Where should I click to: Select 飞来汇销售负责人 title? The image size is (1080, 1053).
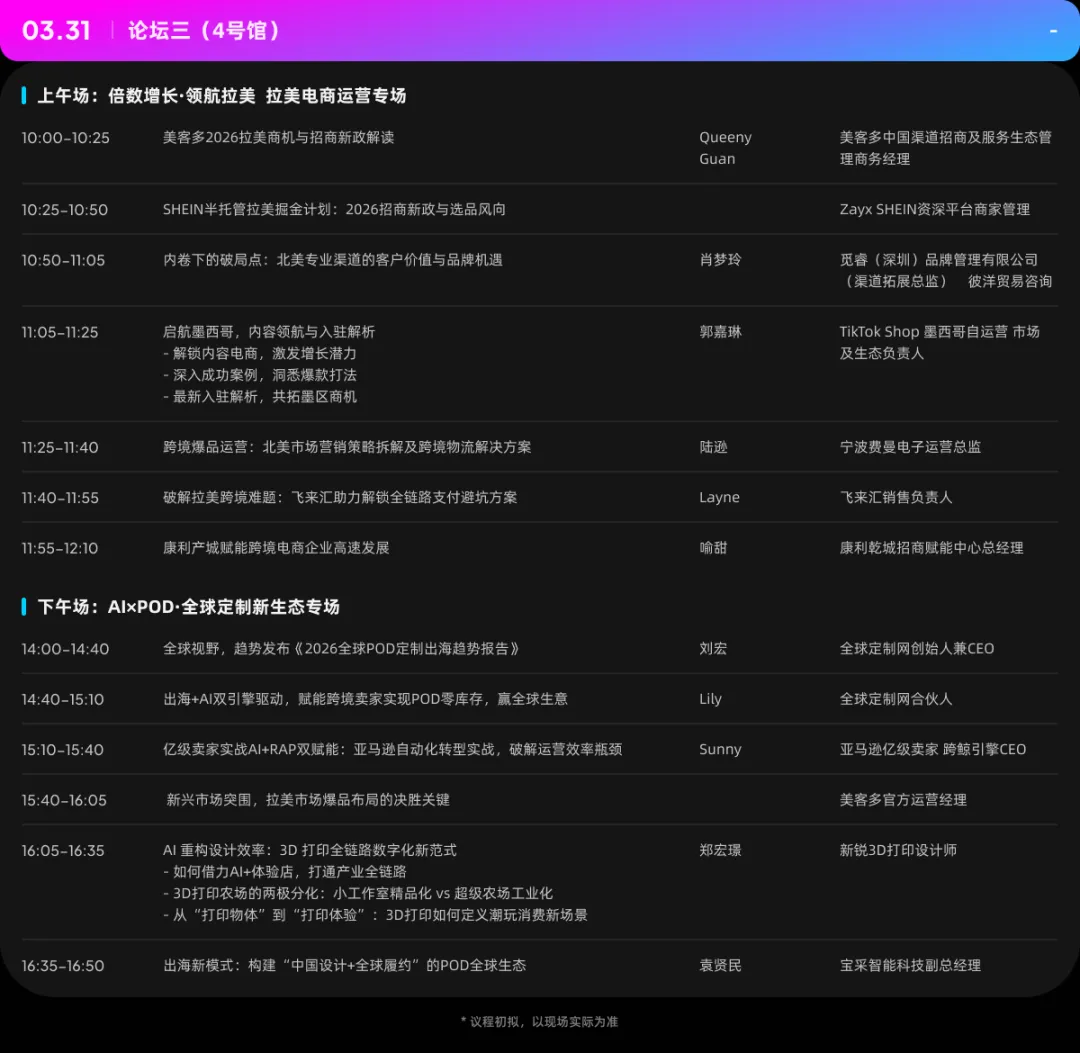(896, 497)
